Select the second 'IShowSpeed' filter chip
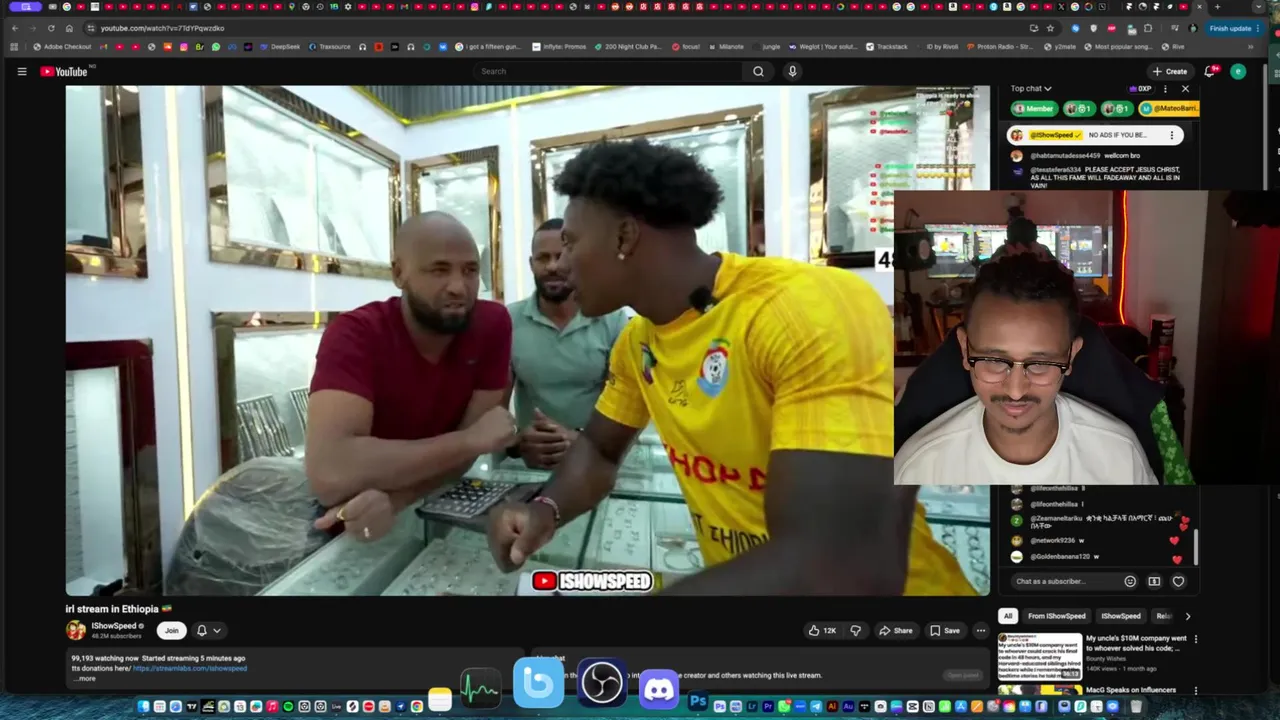Image resolution: width=1280 pixels, height=720 pixels. click(1120, 616)
